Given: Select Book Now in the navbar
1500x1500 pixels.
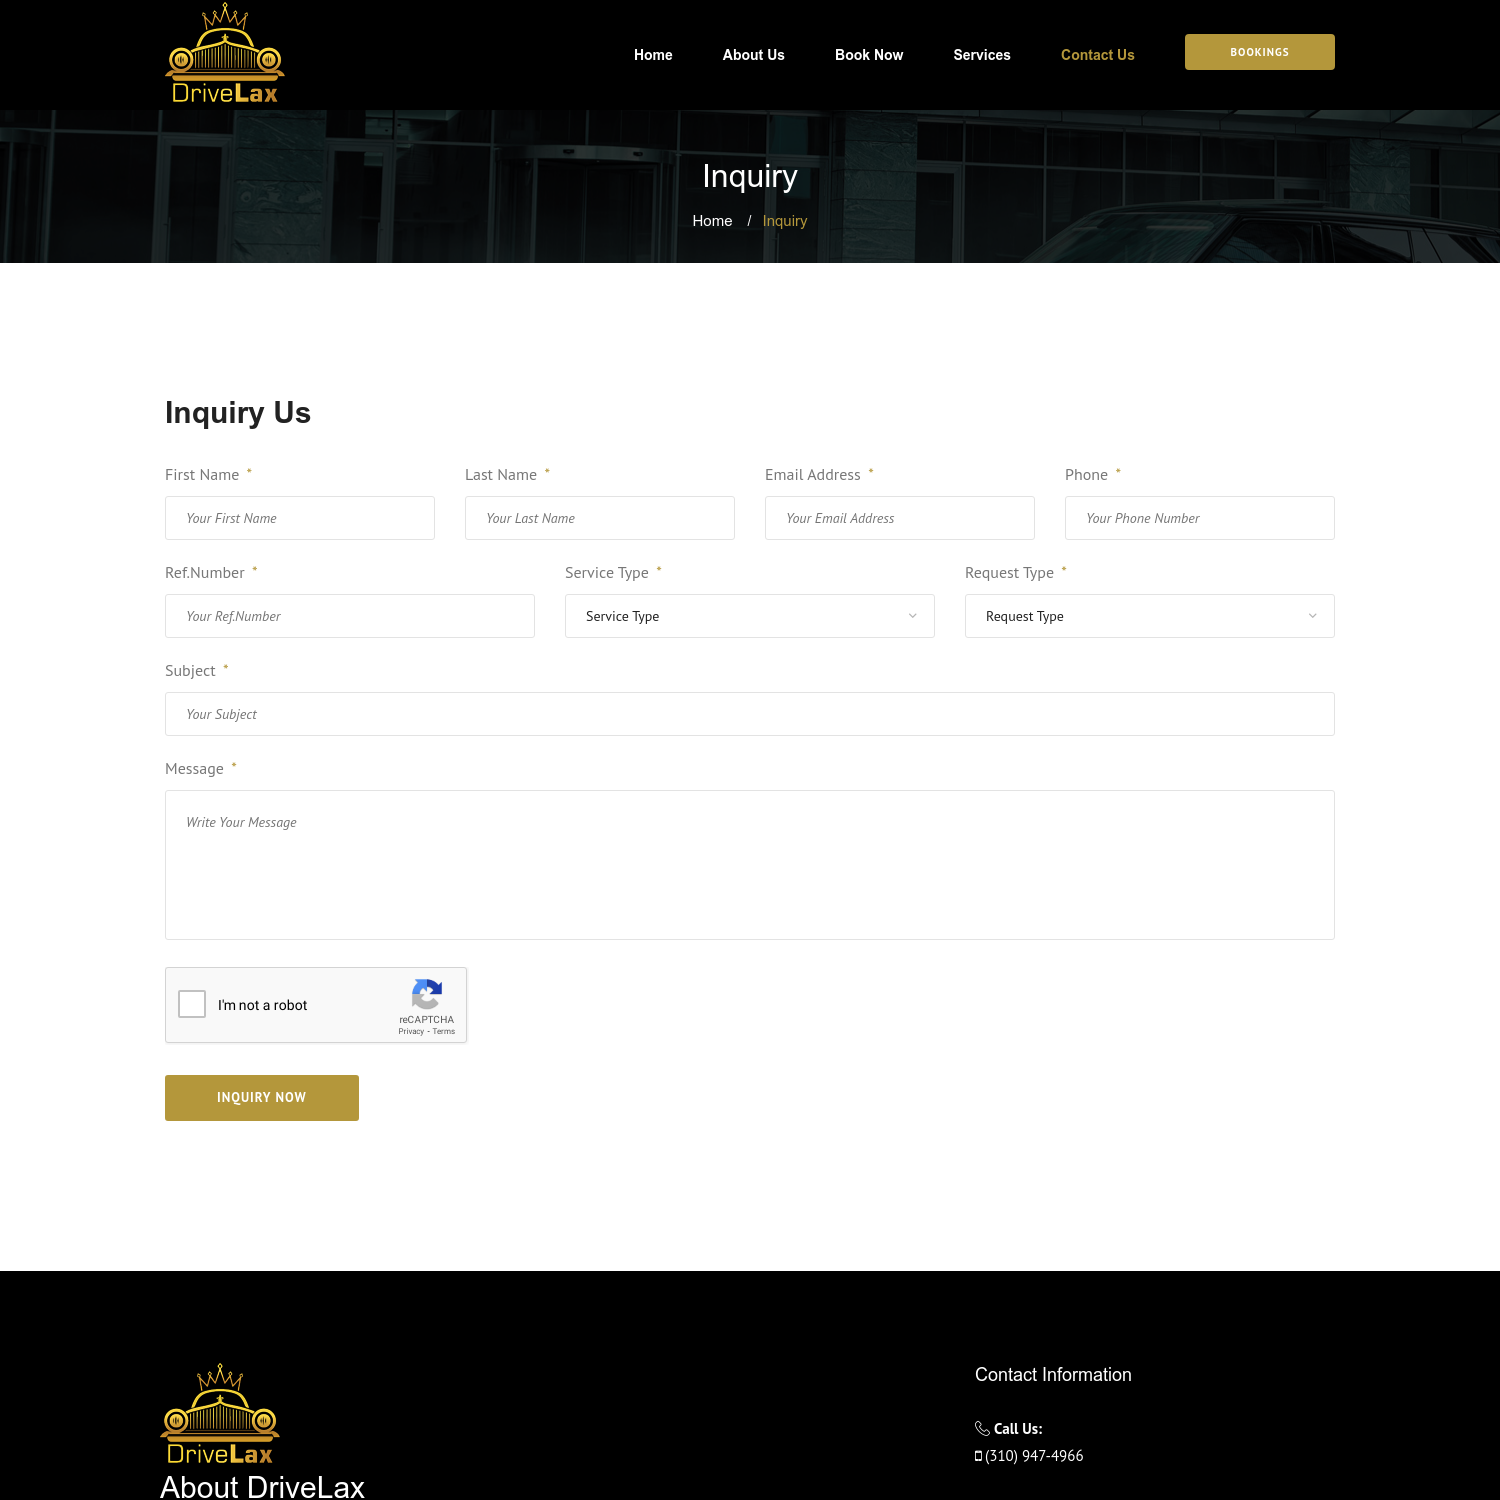Looking at the screenshot, I should (x=868, y=55).
